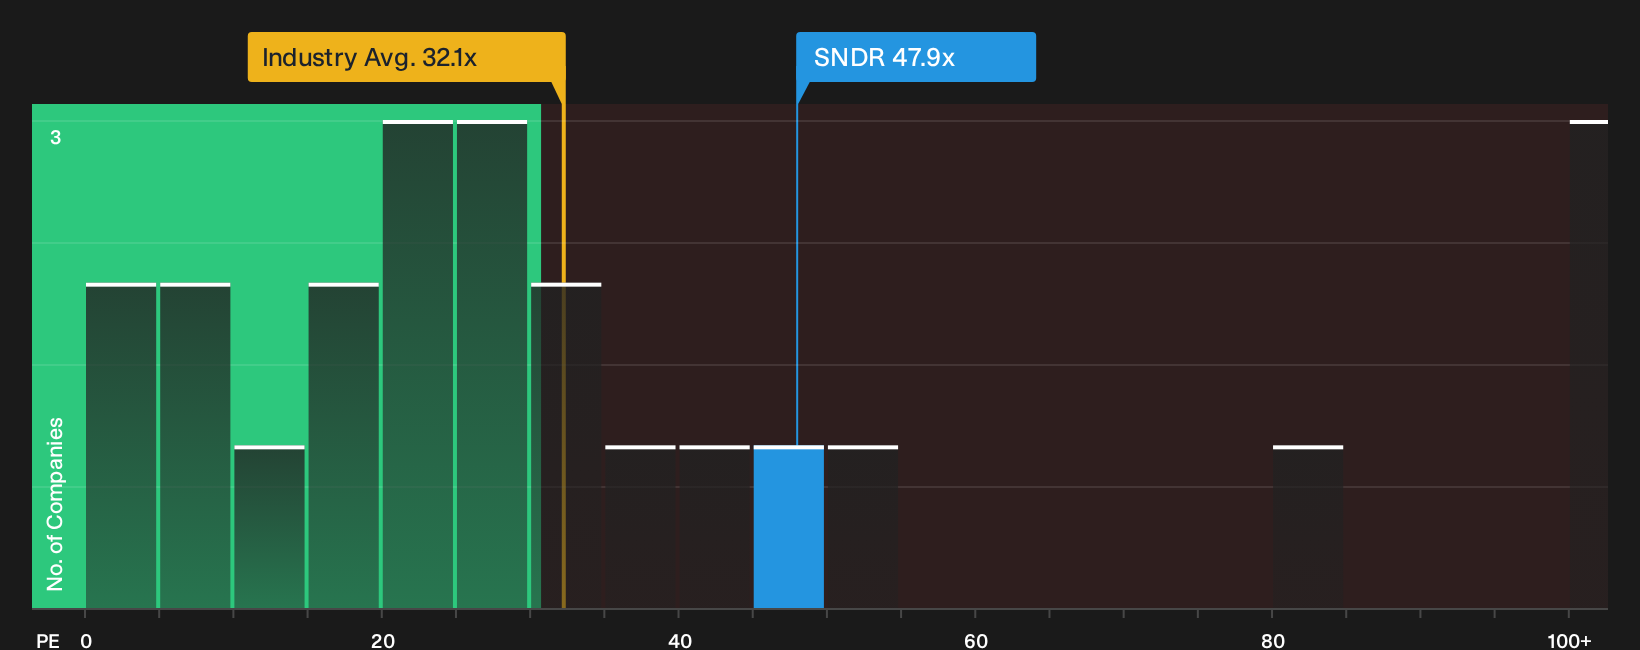Click the bar for PE 30-35
The image size is (1640, 650).
click(x=566, y=446)
